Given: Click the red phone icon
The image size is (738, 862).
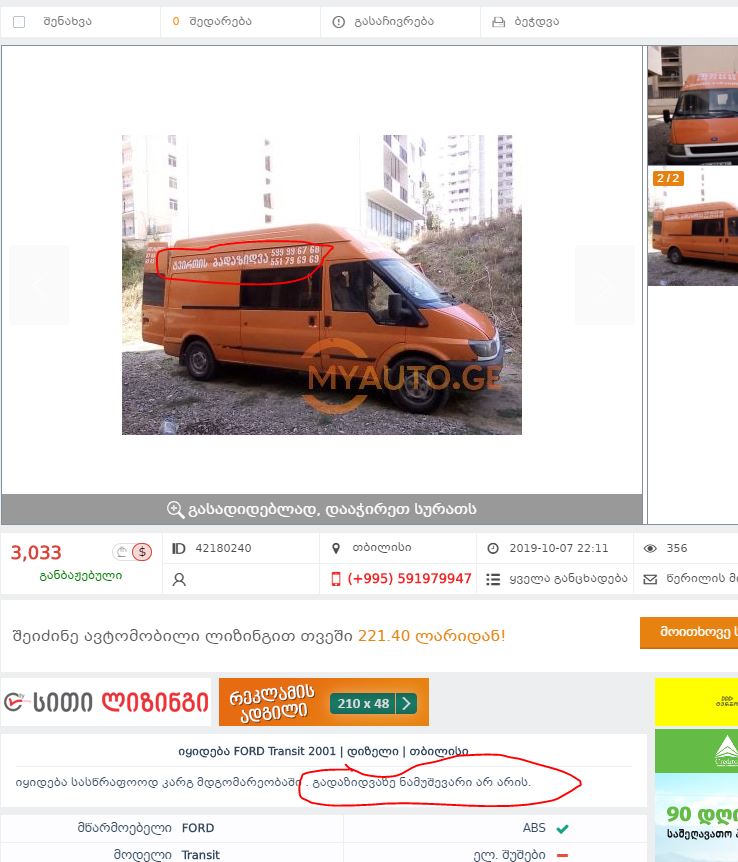Looking at the screenshot, I should [x=335, y=579].
